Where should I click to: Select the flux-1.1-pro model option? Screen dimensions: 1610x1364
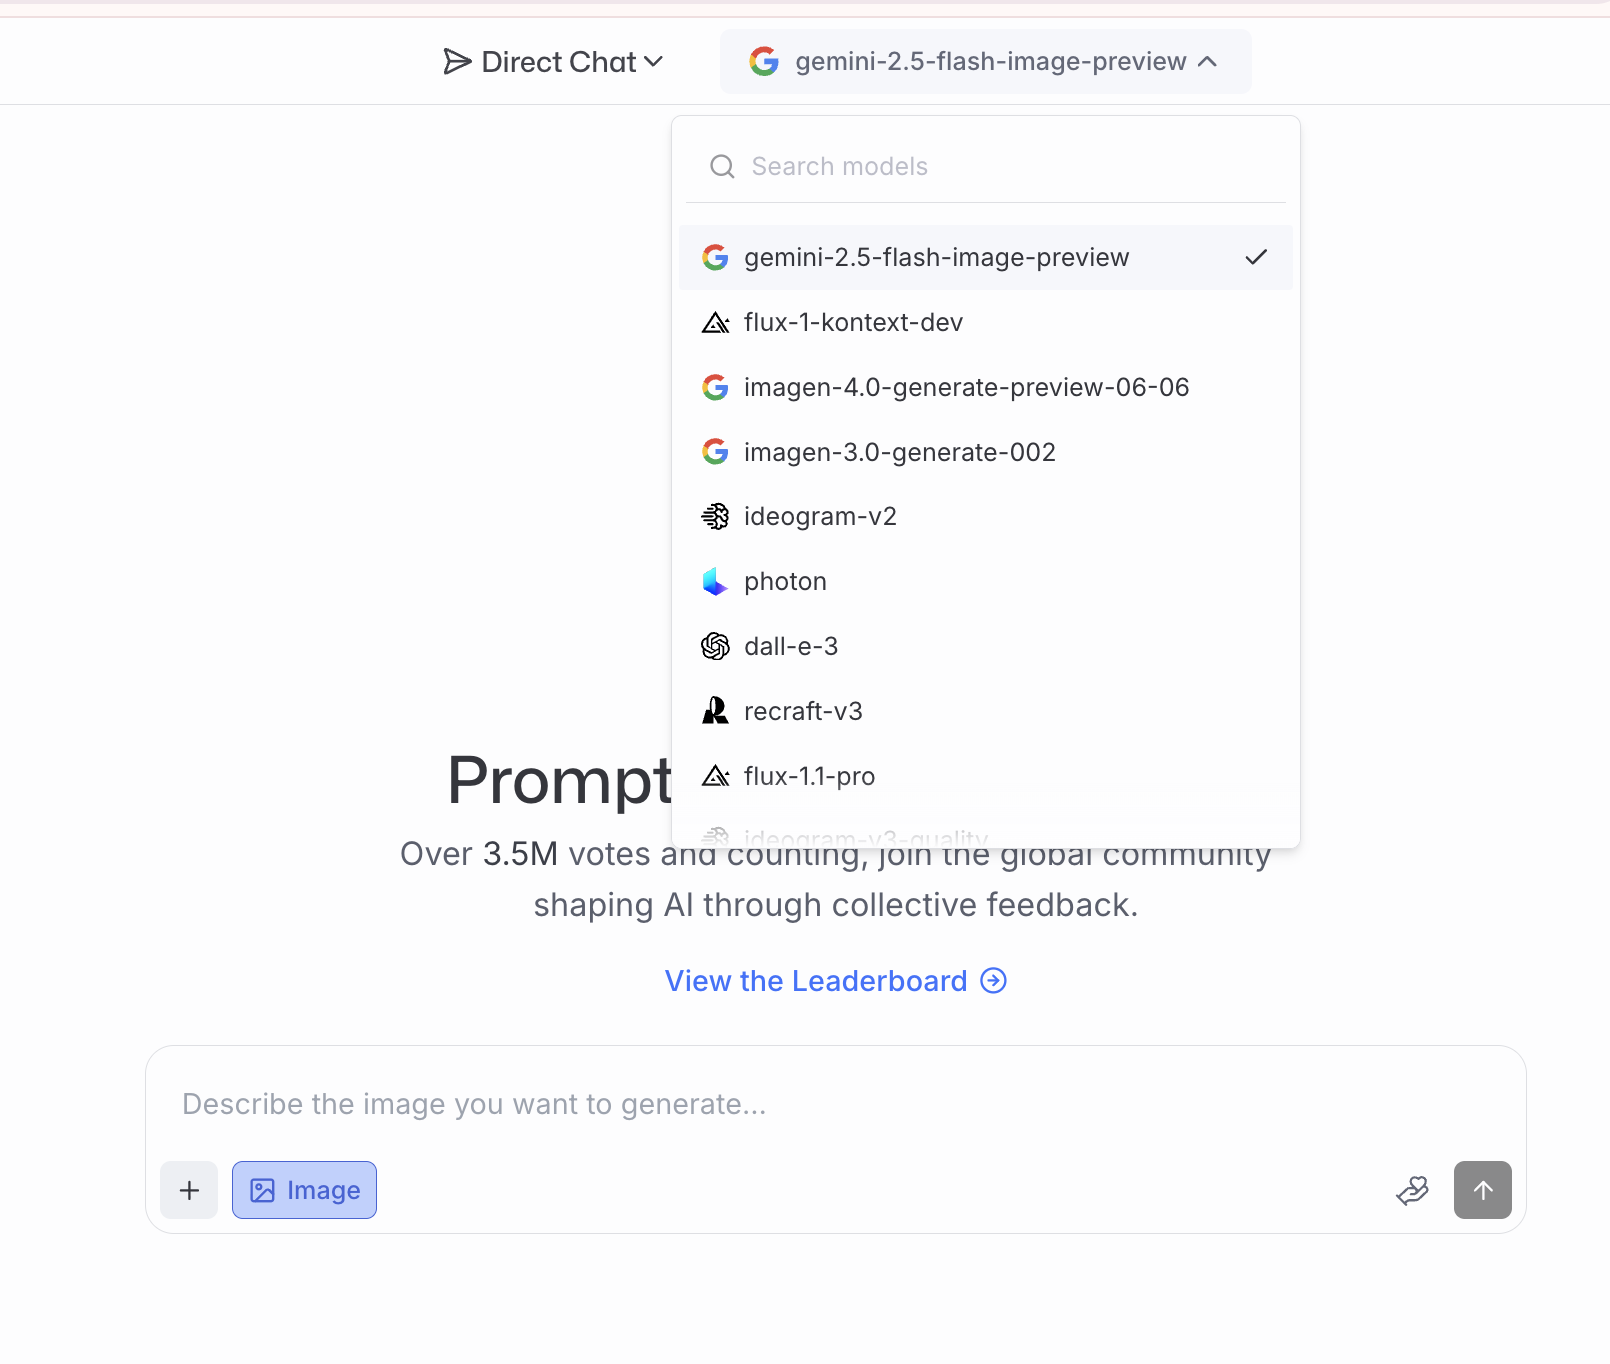[809, 776]
